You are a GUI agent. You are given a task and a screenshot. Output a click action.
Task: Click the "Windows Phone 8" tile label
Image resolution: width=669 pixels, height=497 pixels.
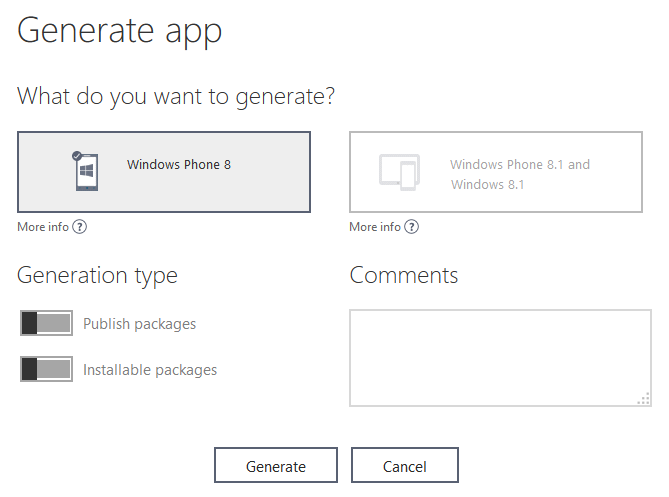click(179, 164)
